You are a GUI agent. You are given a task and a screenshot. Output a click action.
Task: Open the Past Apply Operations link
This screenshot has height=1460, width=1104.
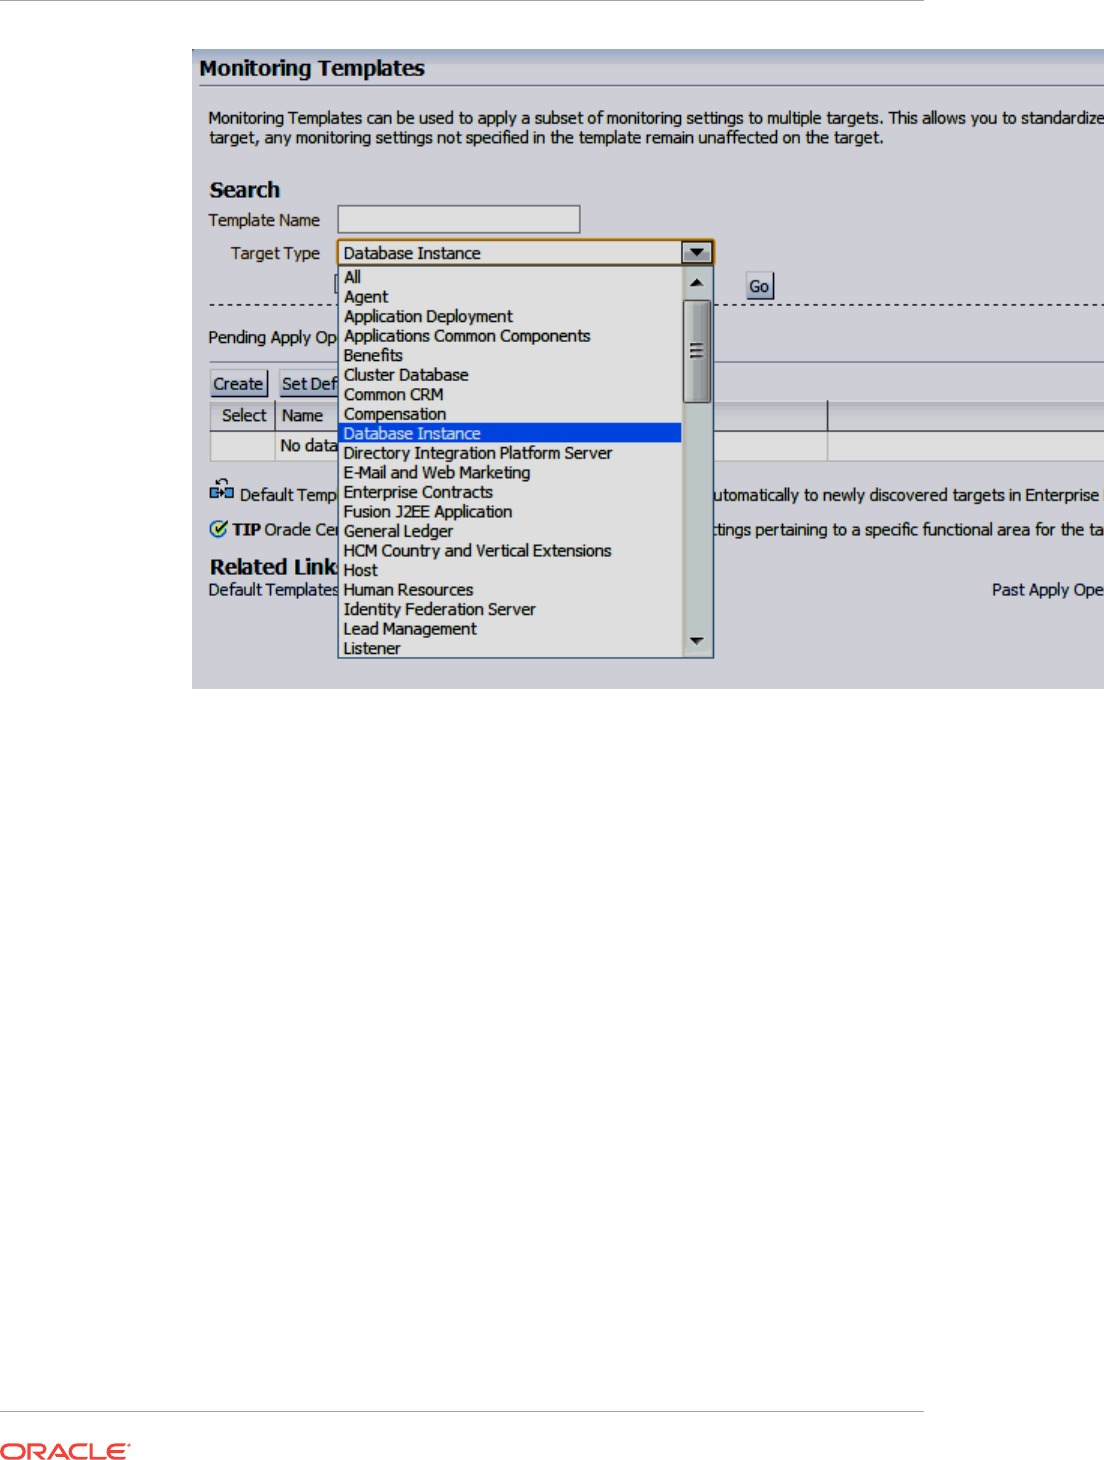click(x=1047, y=590)
